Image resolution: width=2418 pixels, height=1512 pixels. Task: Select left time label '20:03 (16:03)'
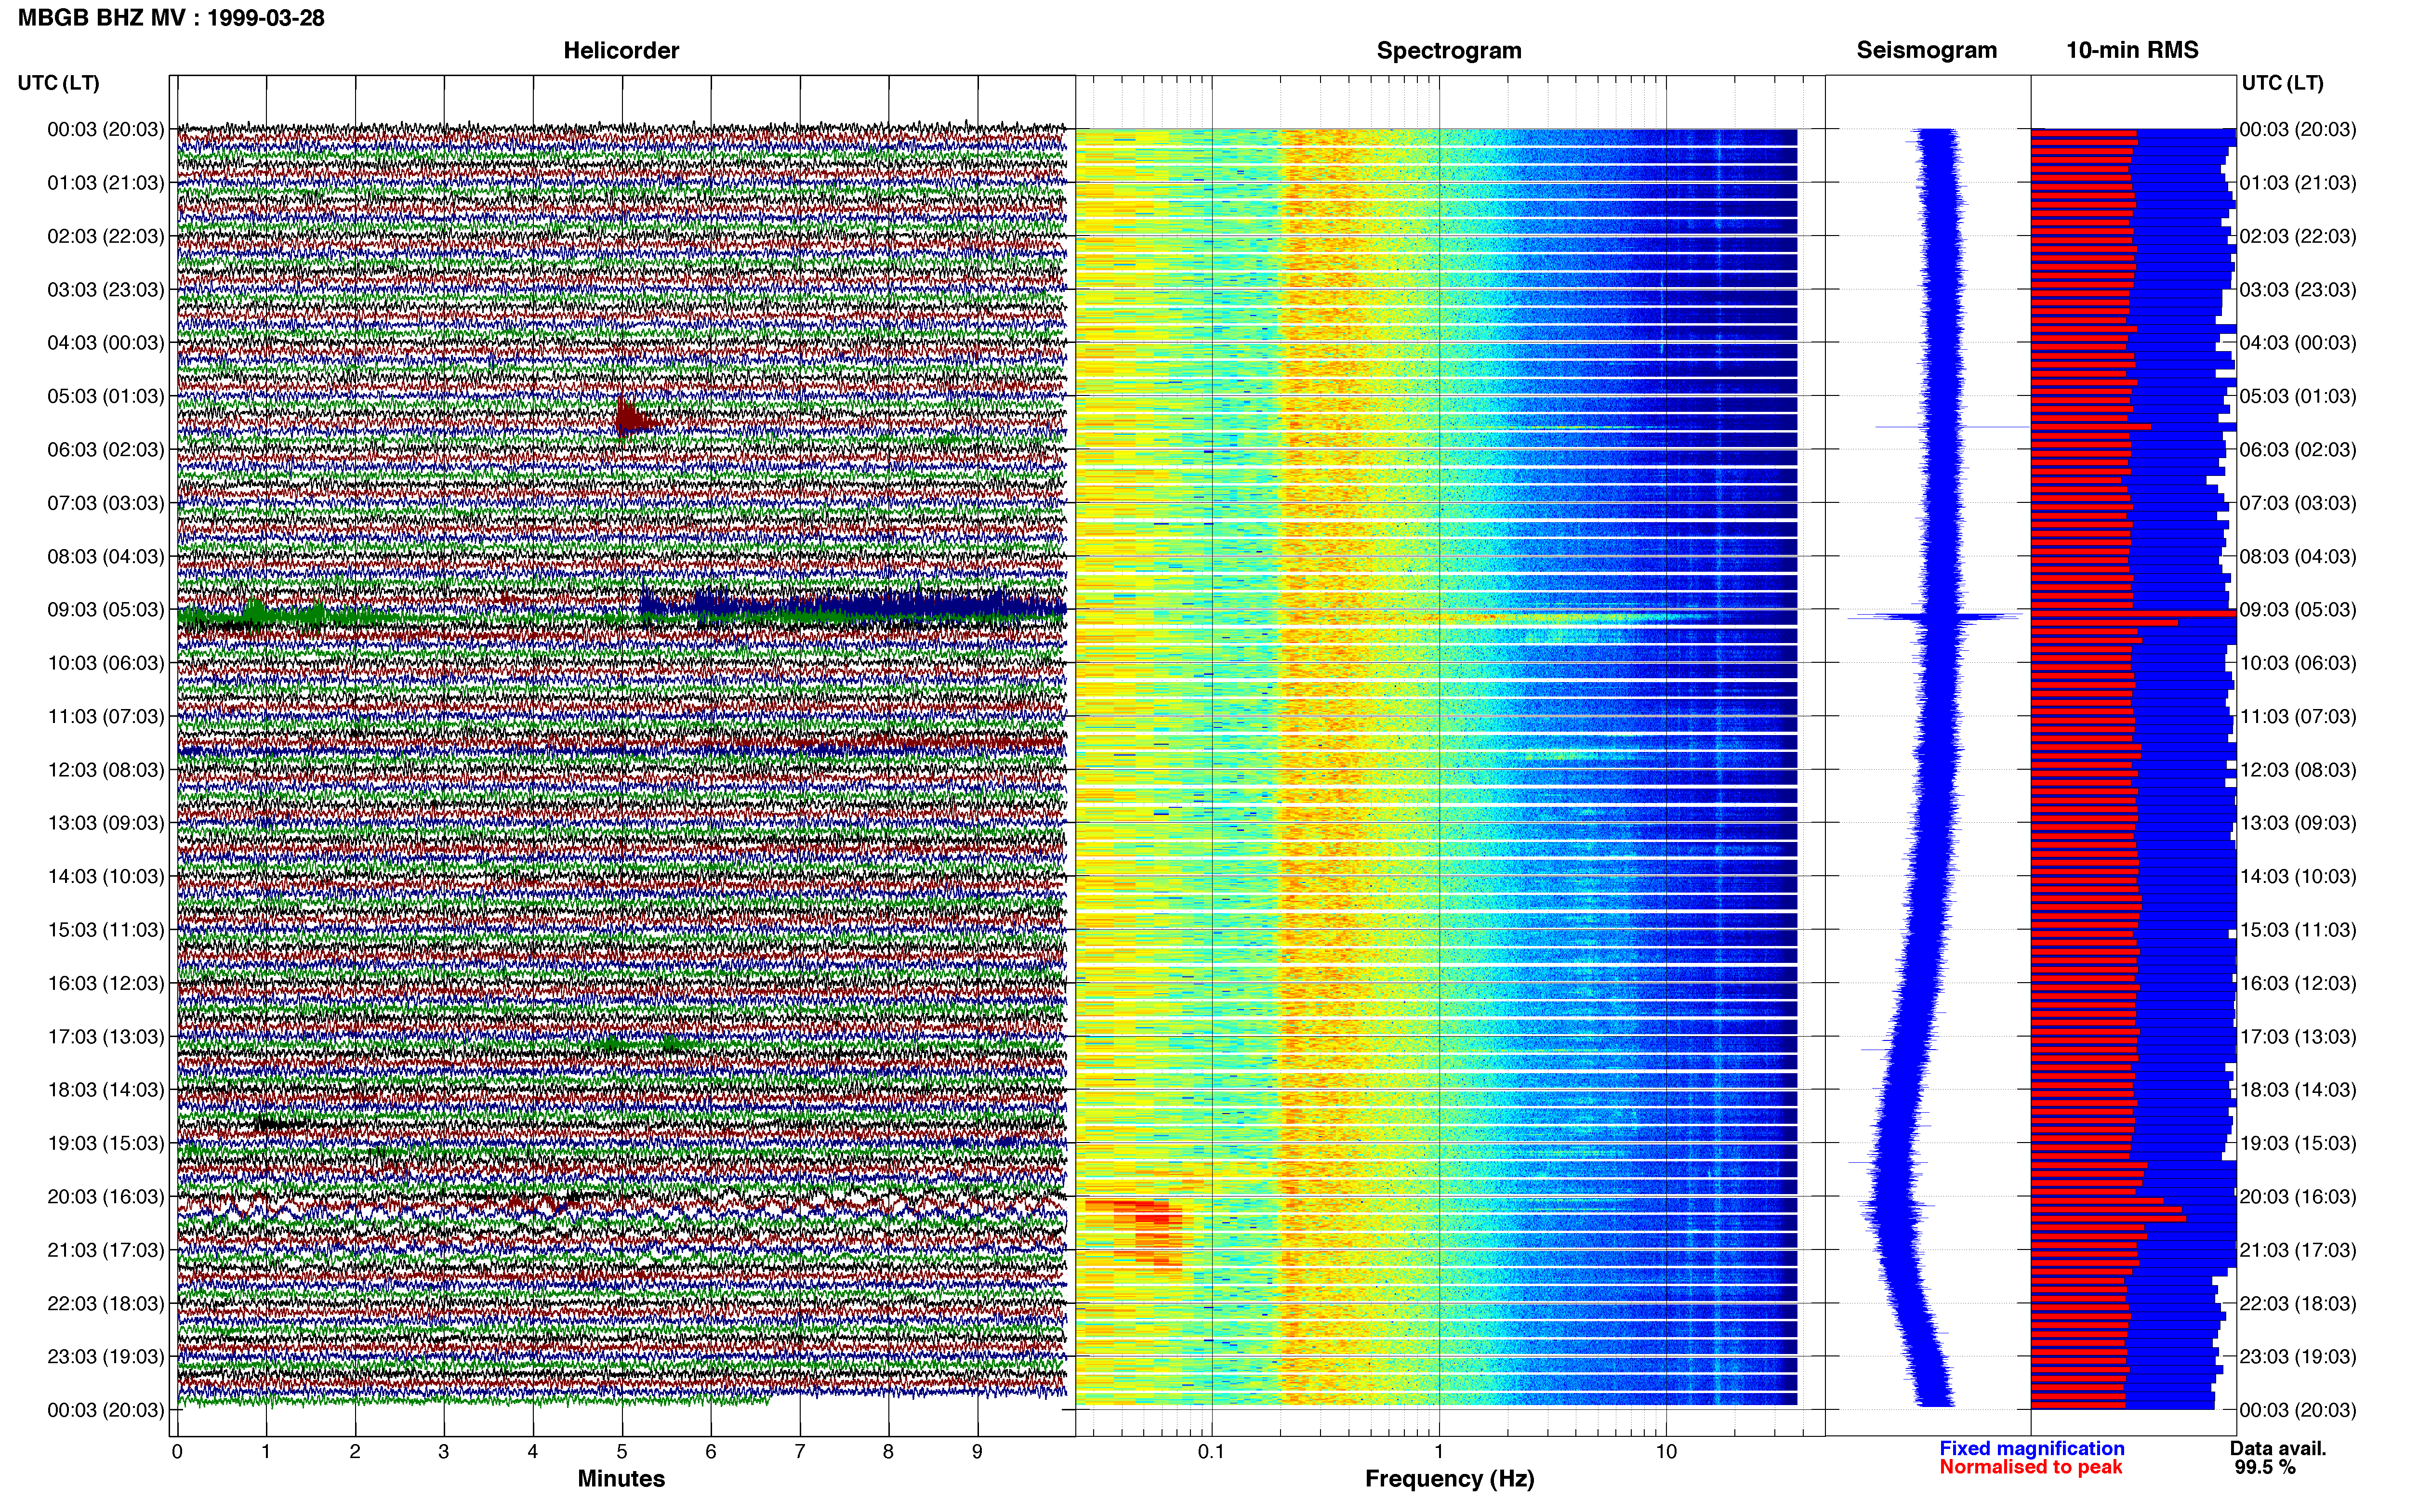pos(105,1196)
